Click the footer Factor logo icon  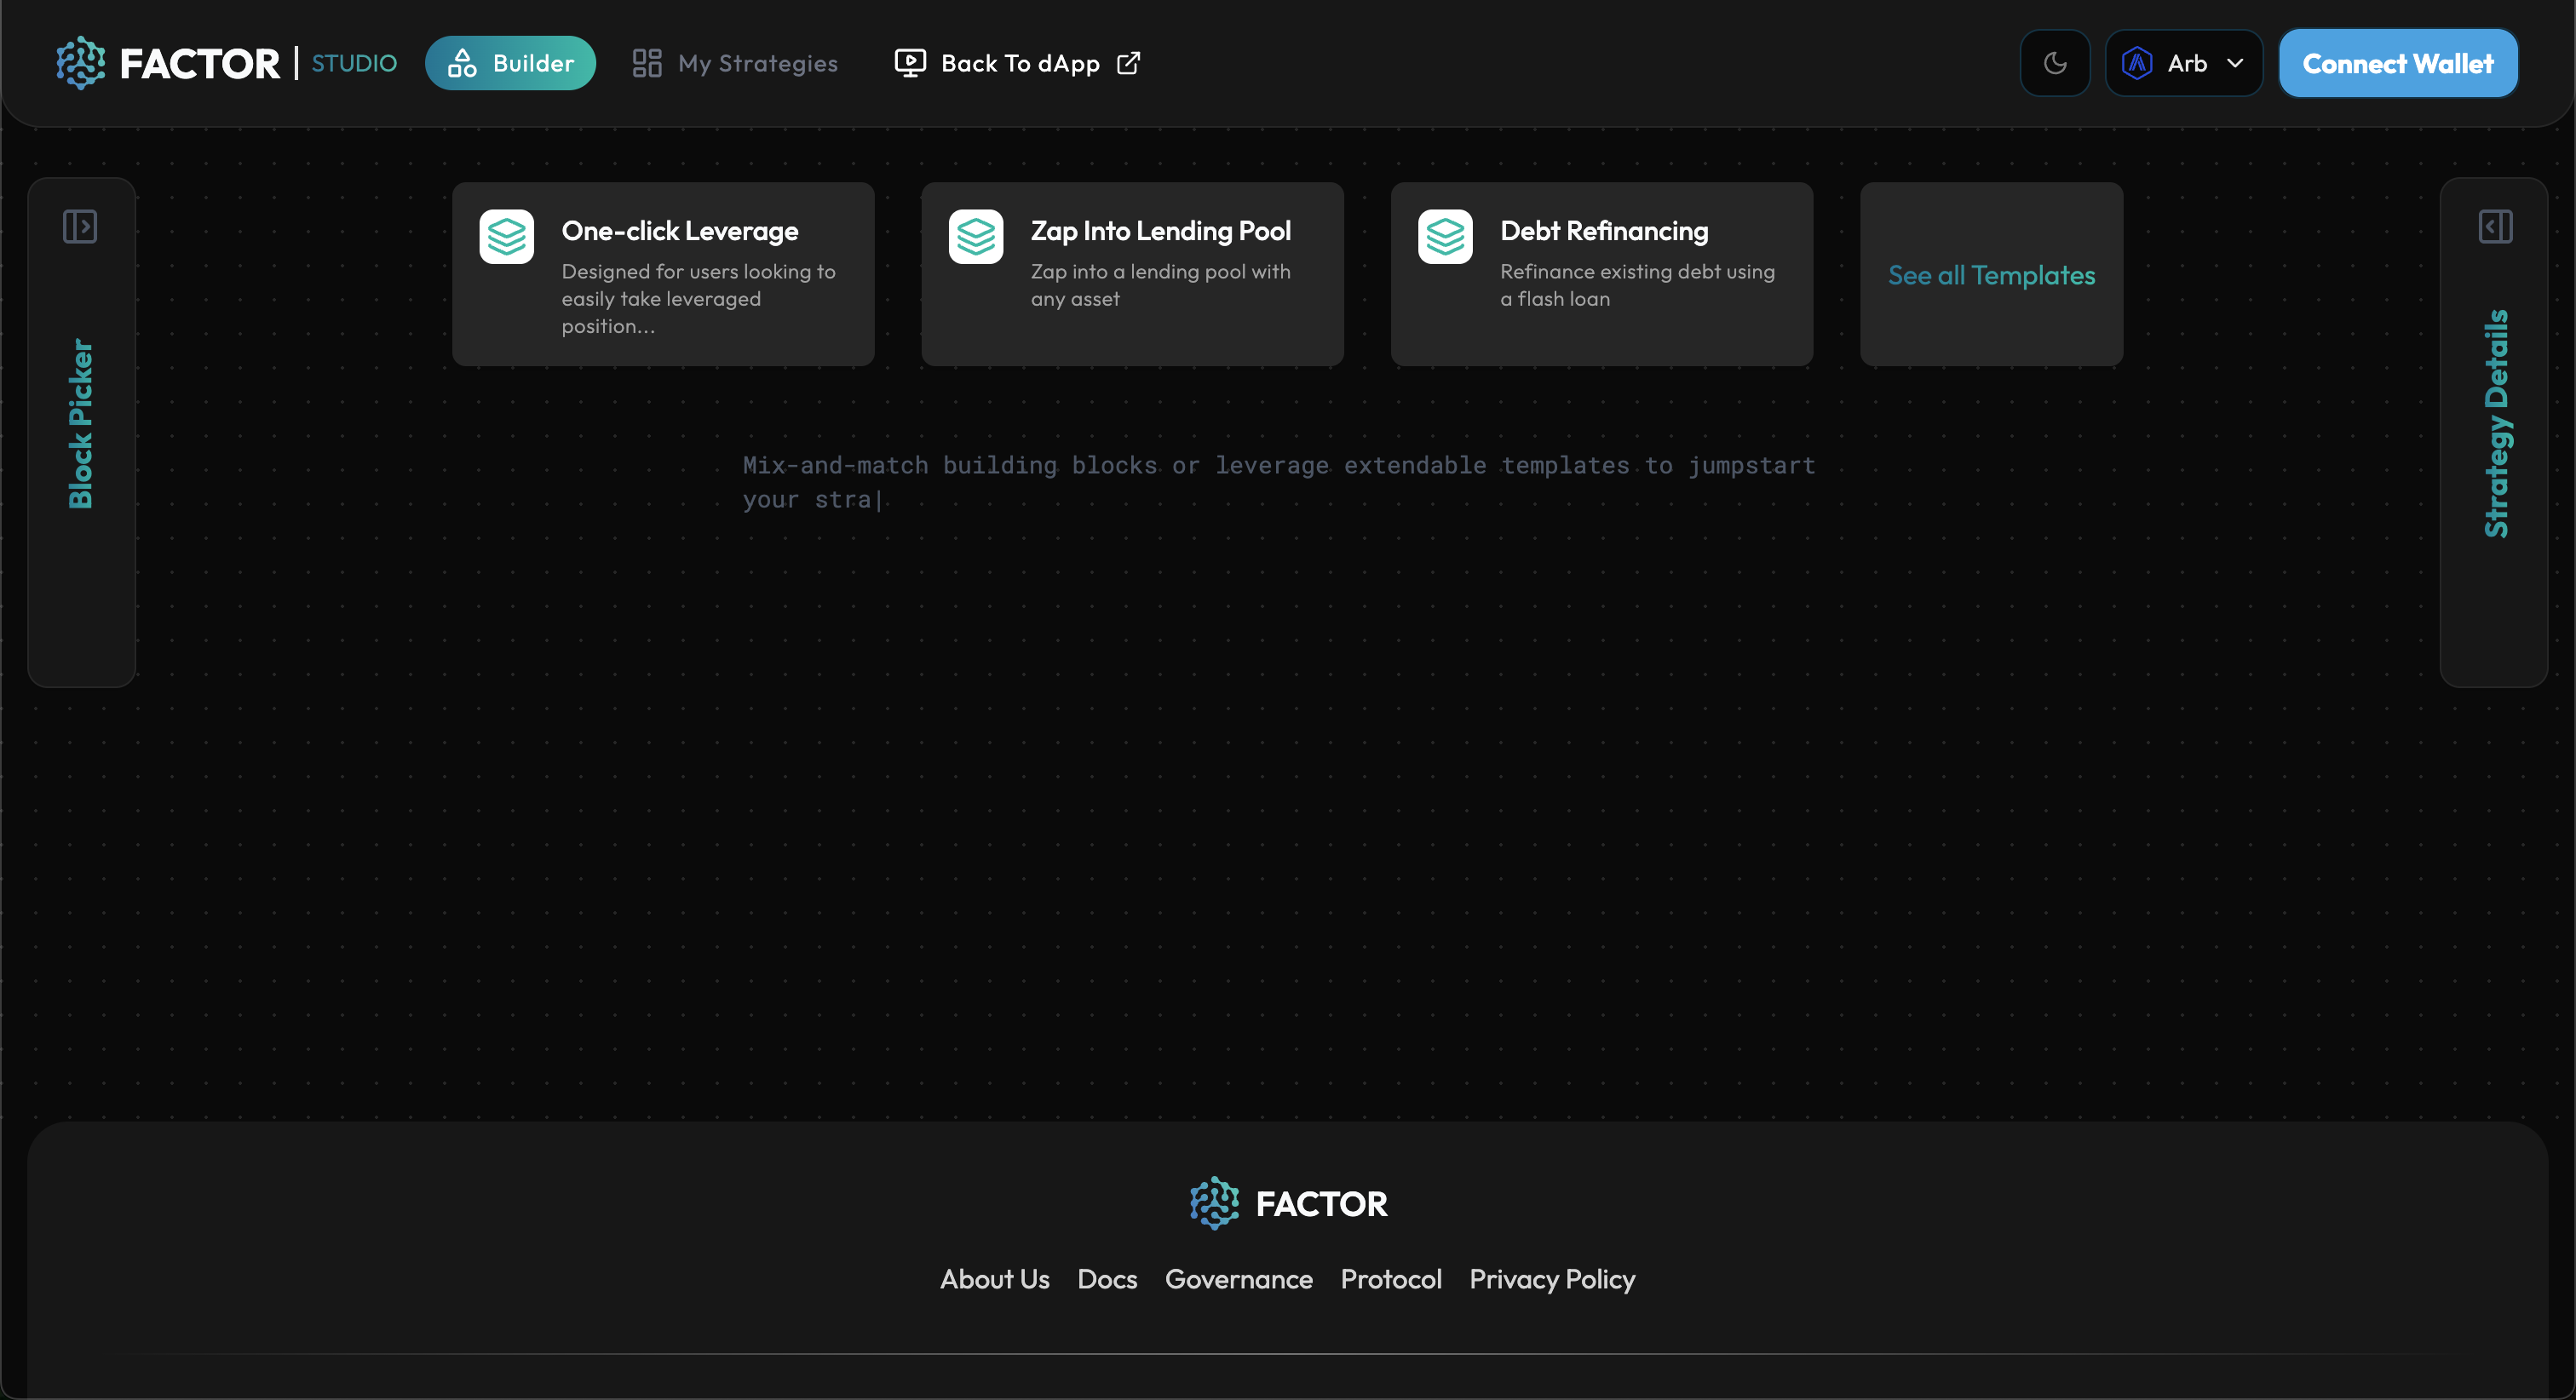tap(1214, 1203)
